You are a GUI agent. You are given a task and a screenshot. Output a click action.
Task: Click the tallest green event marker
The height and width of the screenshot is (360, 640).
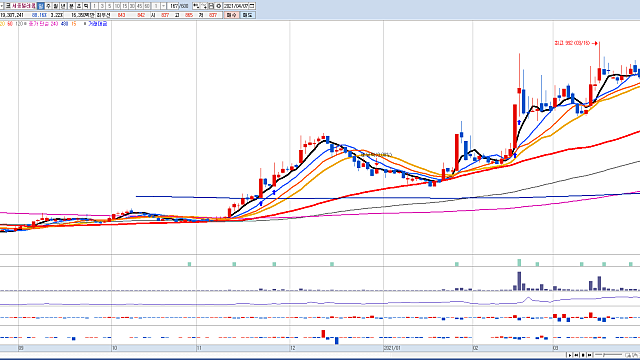[519, 262]
